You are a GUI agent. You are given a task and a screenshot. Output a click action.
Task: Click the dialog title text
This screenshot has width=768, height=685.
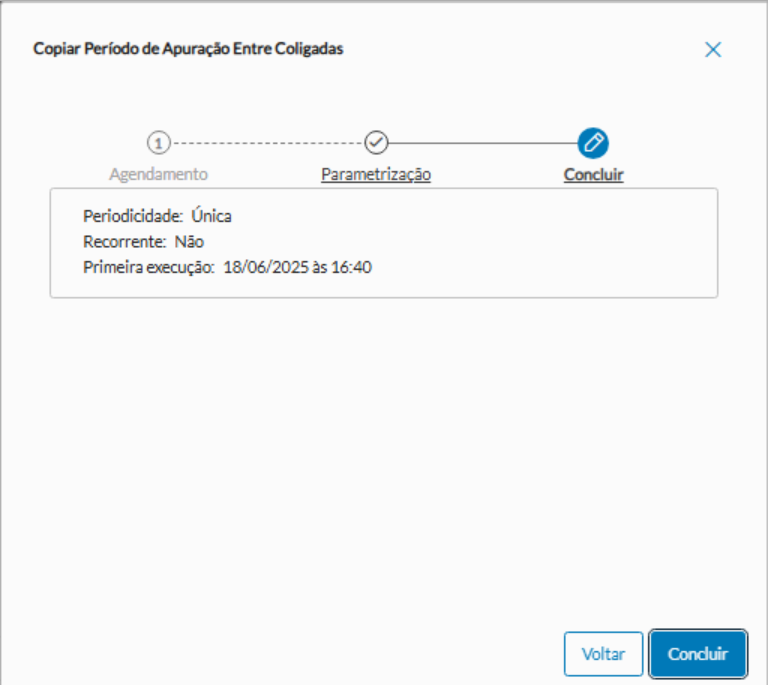pyautogui.click(x=188, y=48)
